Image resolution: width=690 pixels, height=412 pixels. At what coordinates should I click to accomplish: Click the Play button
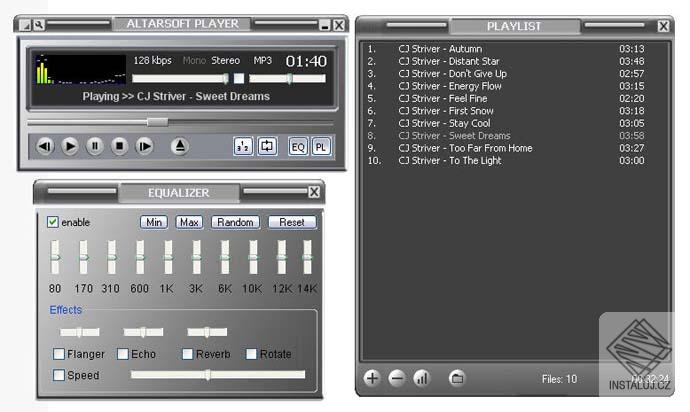pos(70,146)
